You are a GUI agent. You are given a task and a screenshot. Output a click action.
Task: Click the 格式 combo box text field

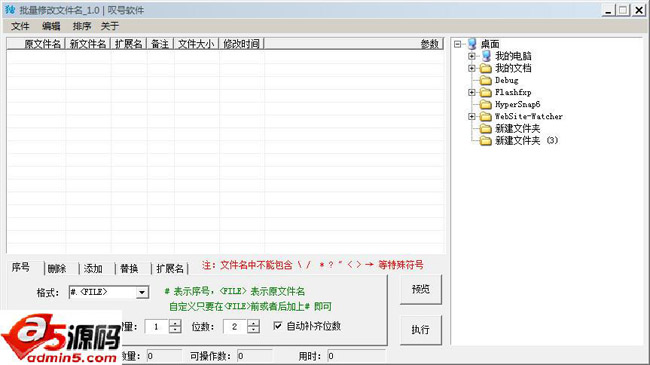pos(102,292)
